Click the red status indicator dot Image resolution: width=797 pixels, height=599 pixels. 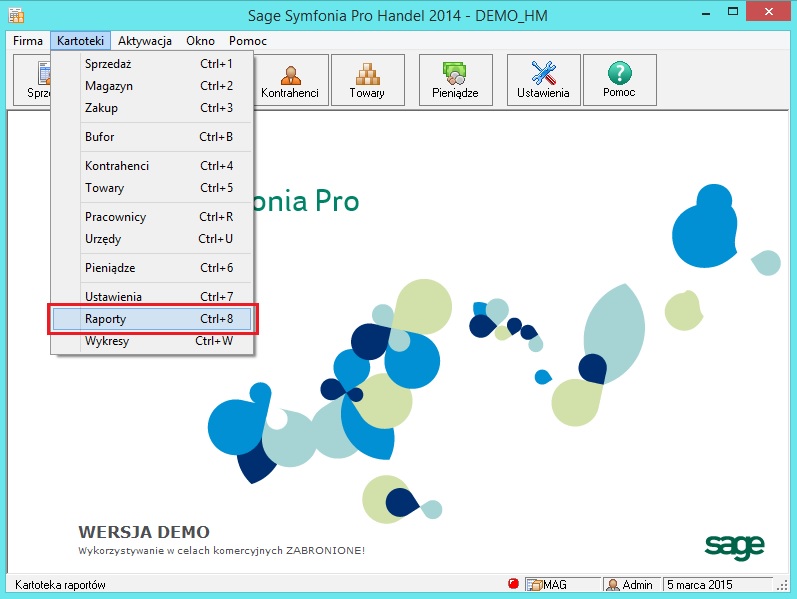[x=513, y=584]
